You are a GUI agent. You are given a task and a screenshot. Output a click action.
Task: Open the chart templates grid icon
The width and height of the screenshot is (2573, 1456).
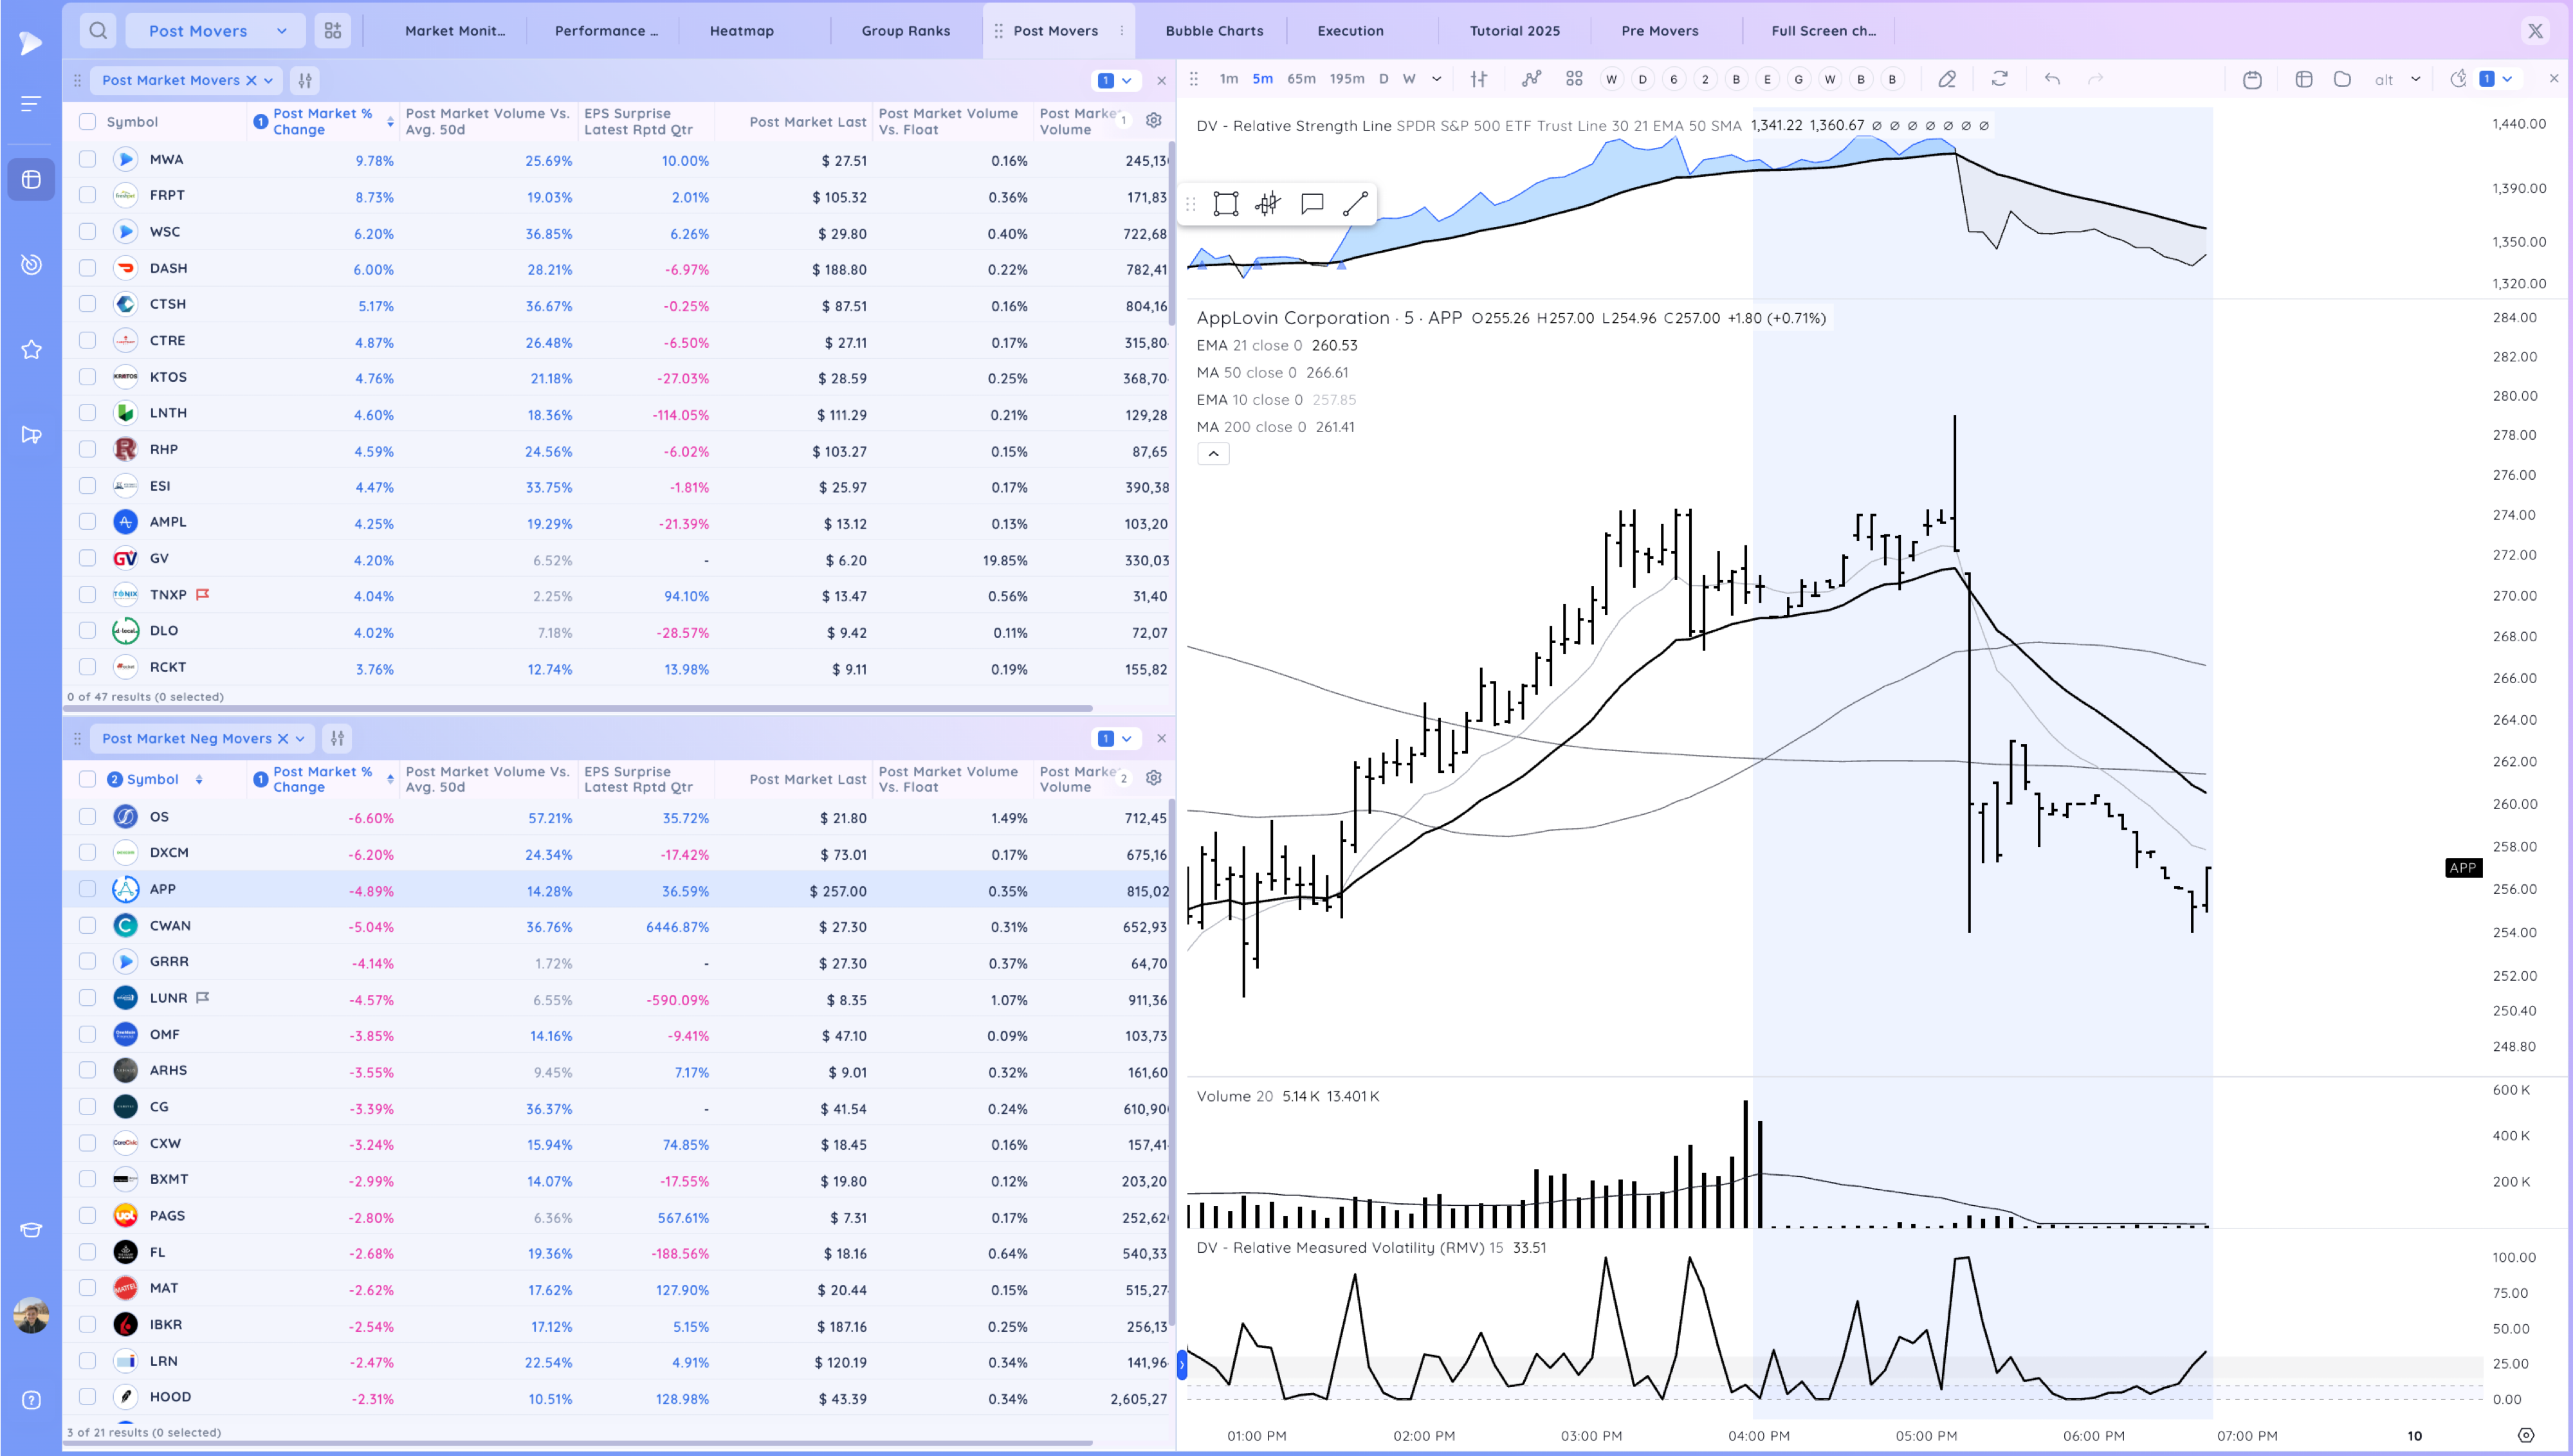pyautogui.click(x=1574, y=79)
